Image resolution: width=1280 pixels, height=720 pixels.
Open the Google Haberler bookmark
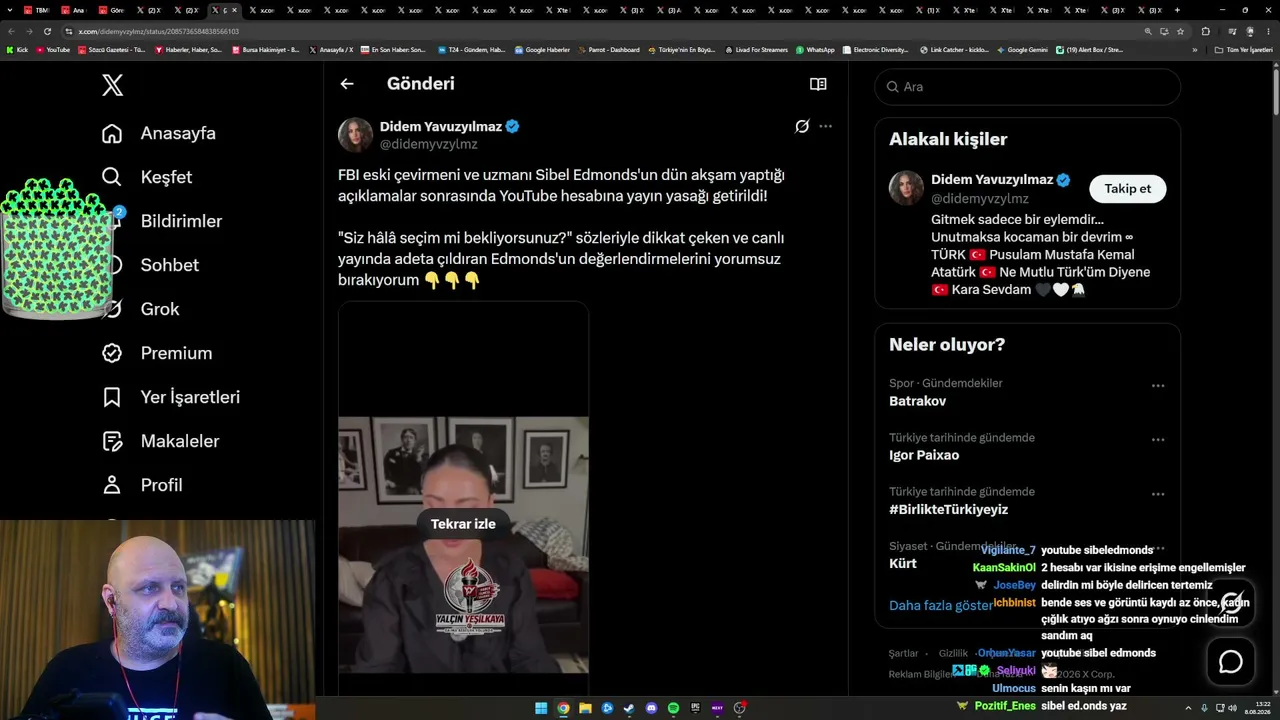click(542, 50)
